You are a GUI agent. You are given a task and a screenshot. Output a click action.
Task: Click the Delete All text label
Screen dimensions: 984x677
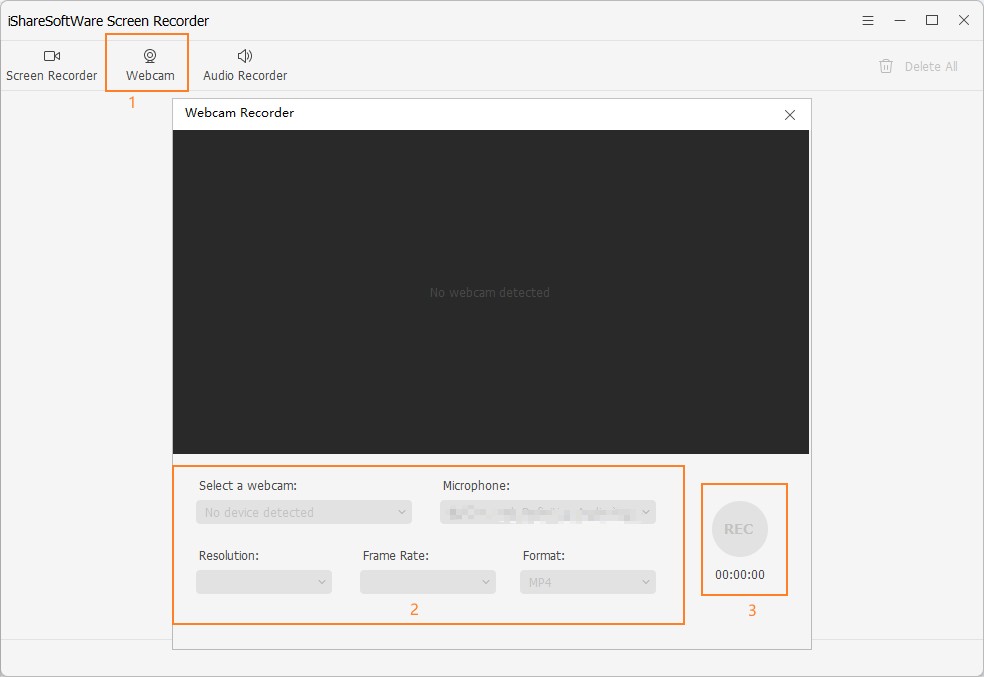tap(931, 67)
